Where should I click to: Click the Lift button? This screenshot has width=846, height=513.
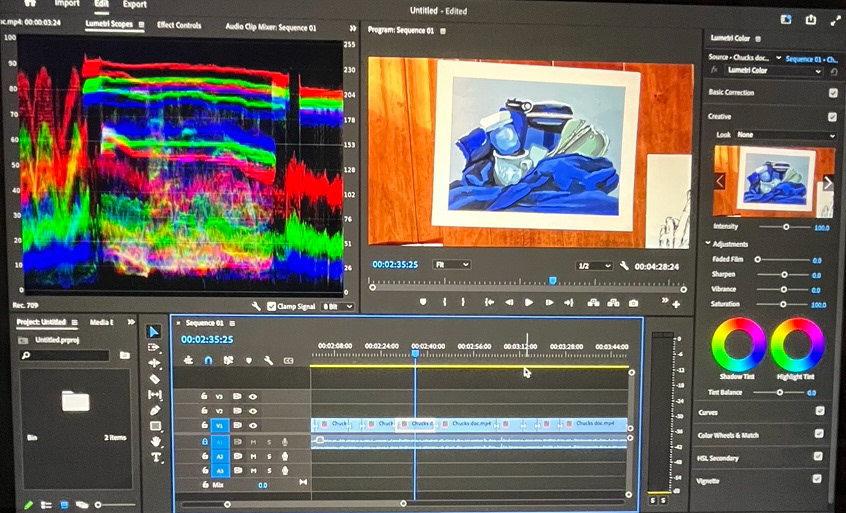pos(593,303)
